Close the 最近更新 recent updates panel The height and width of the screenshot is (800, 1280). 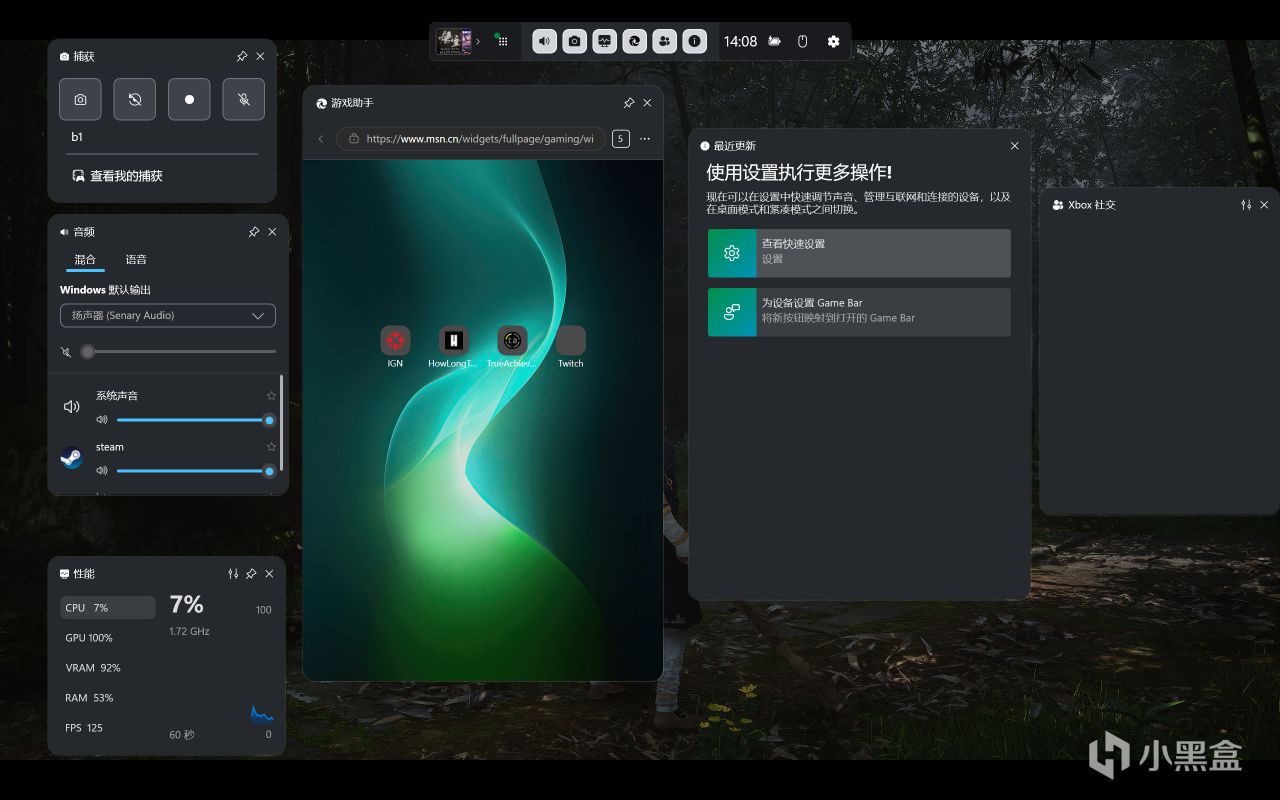tap(1015, 146)
